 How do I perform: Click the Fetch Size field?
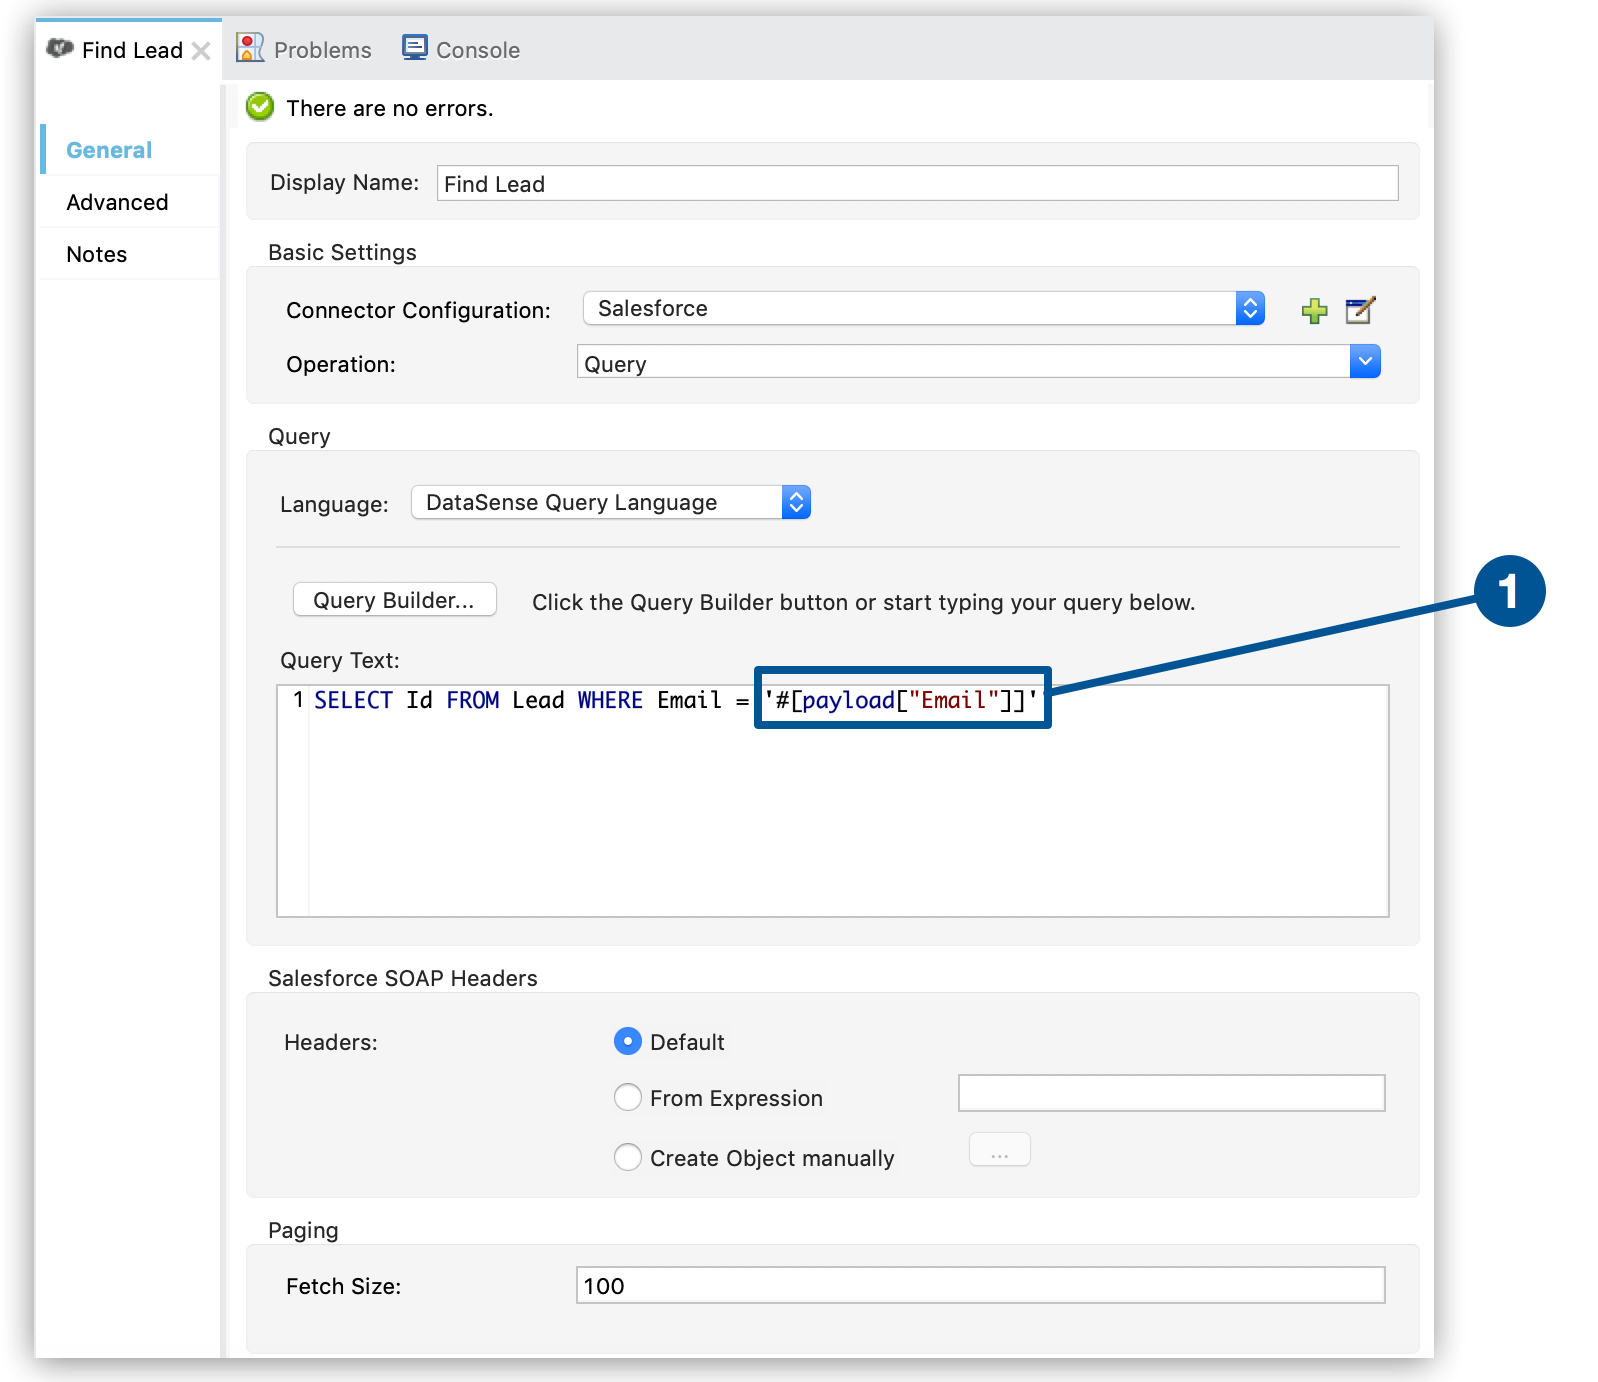pyautogui.click(x=979, y=1286)
